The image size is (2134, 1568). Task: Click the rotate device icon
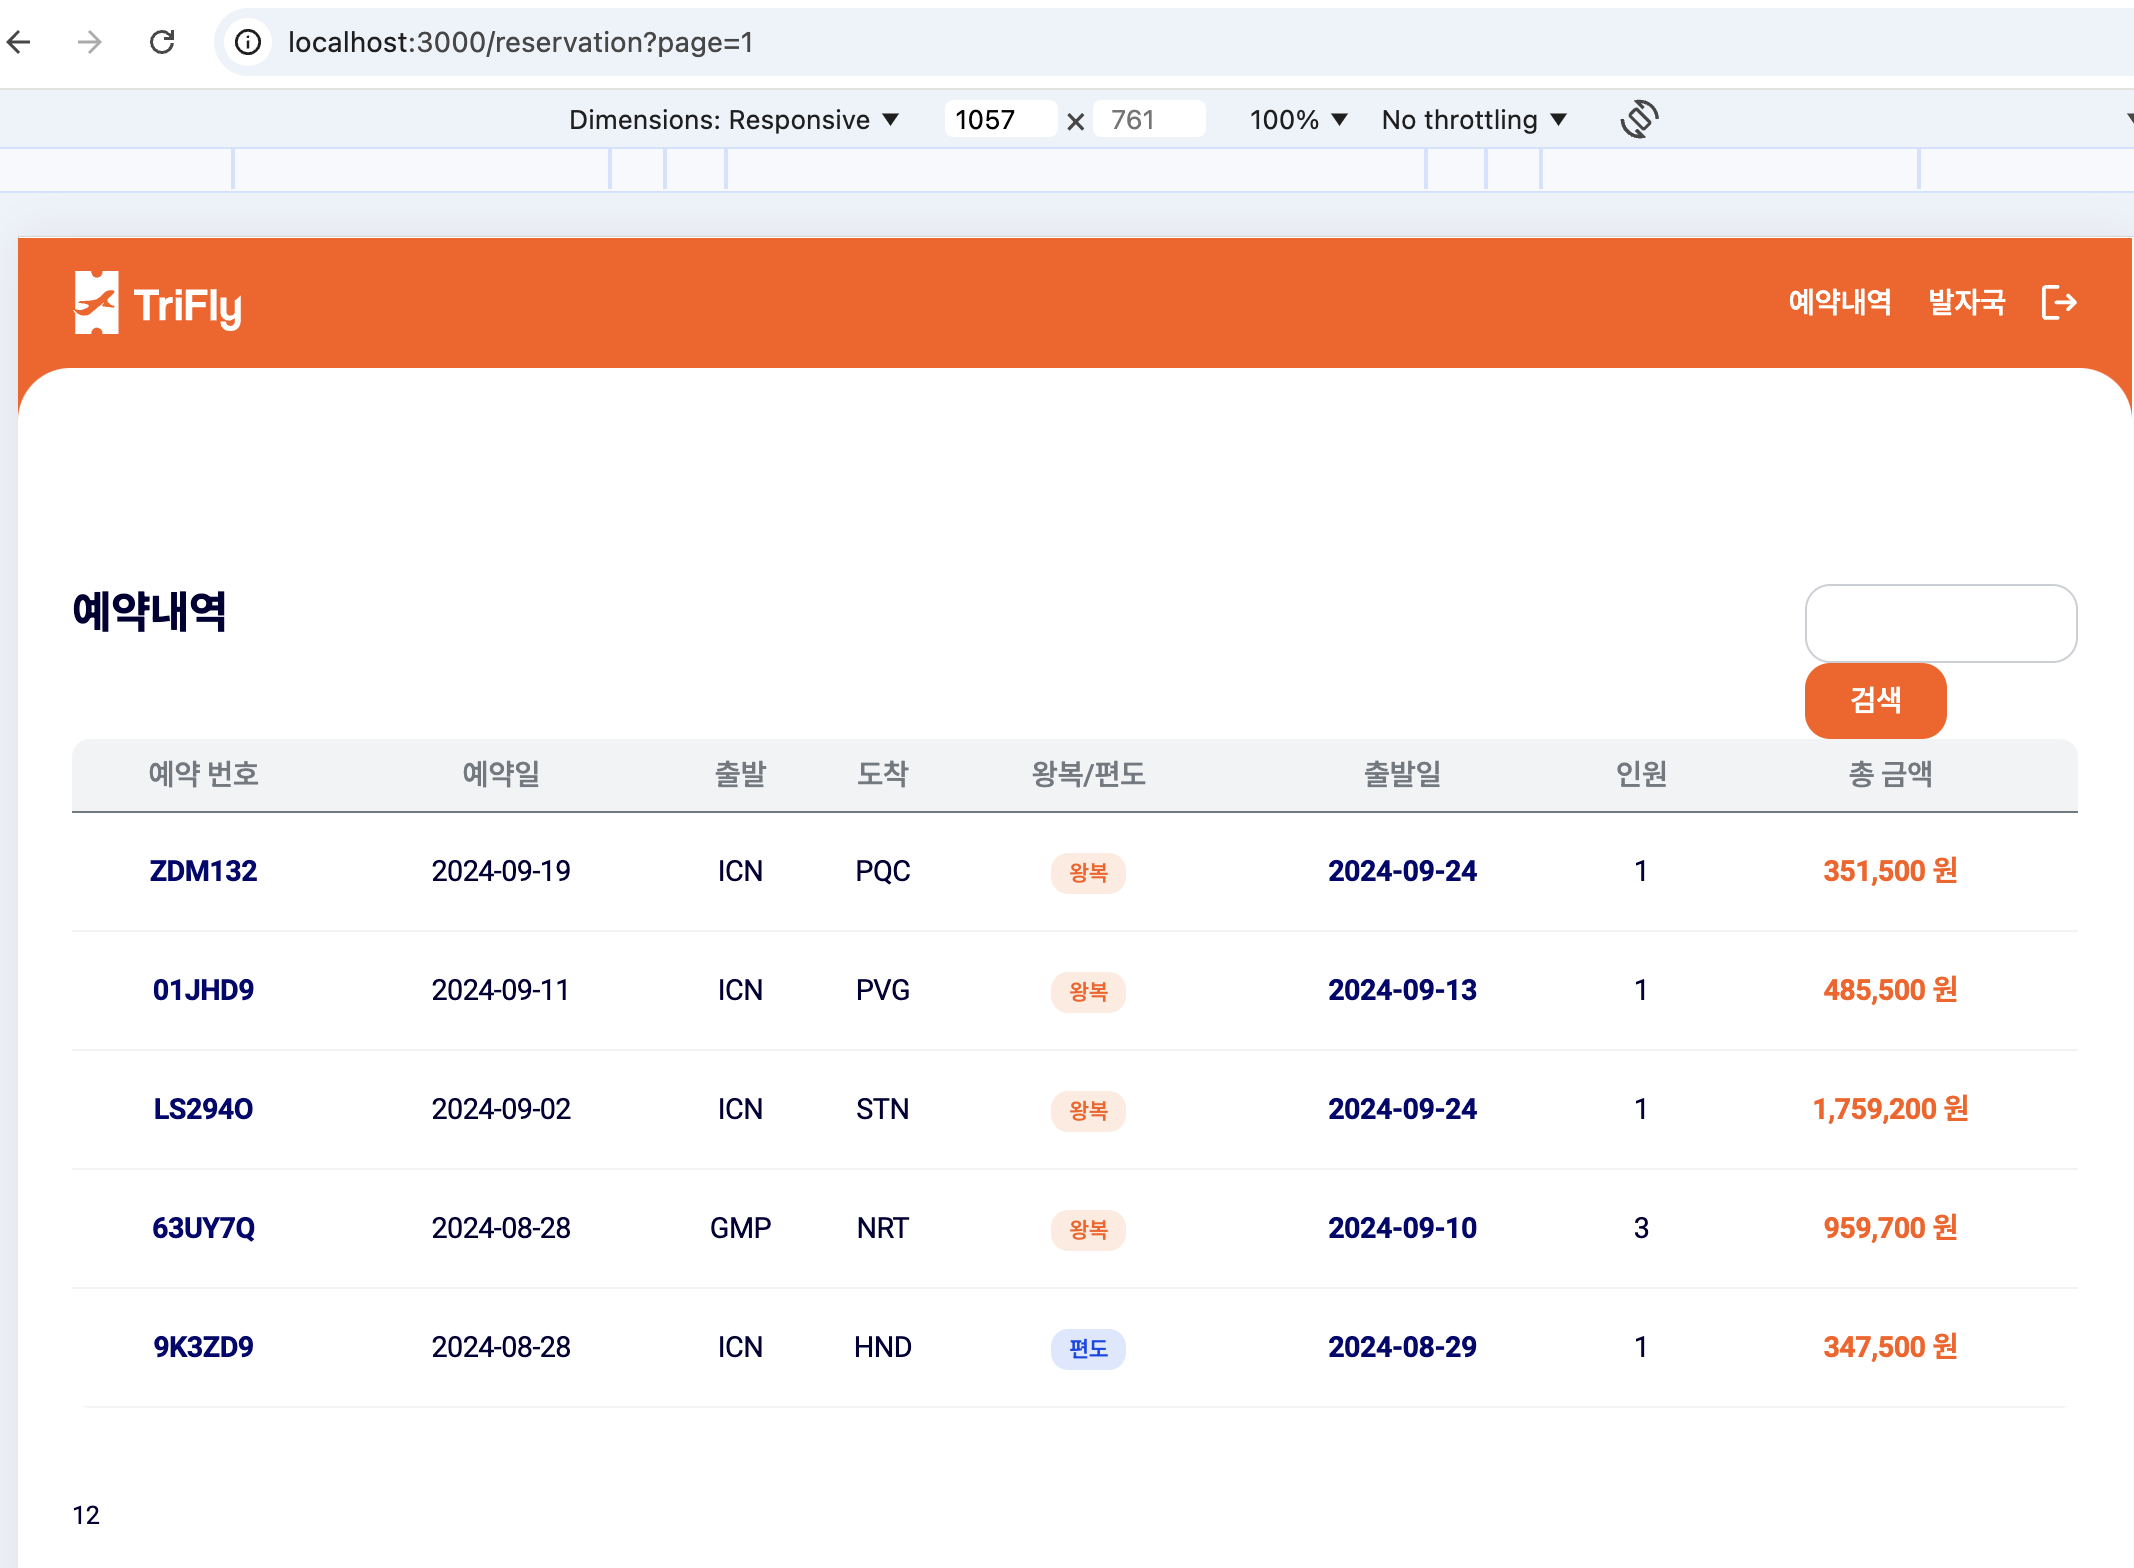point(1639,120)
